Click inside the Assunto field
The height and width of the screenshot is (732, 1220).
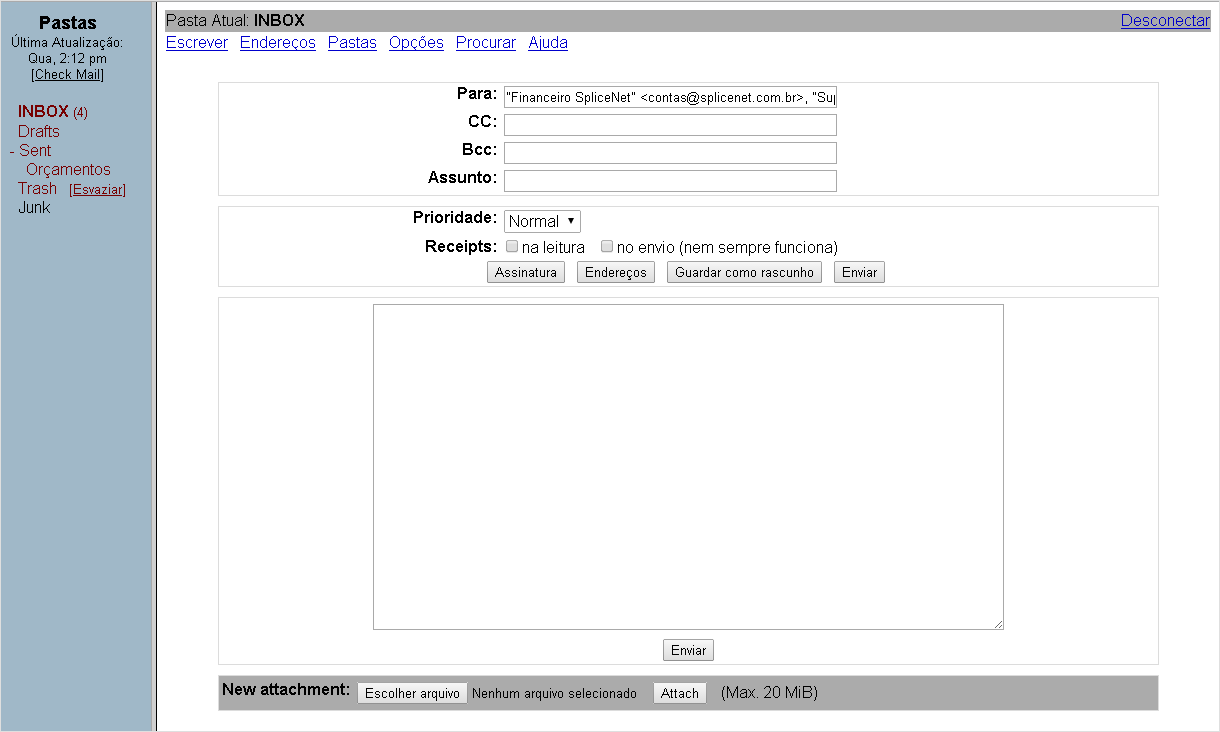coord(670,181)
